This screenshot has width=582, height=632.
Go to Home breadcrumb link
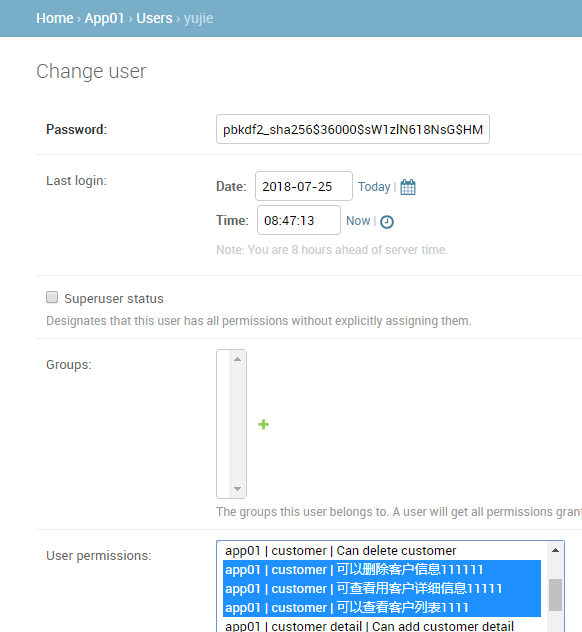[55, 18]
